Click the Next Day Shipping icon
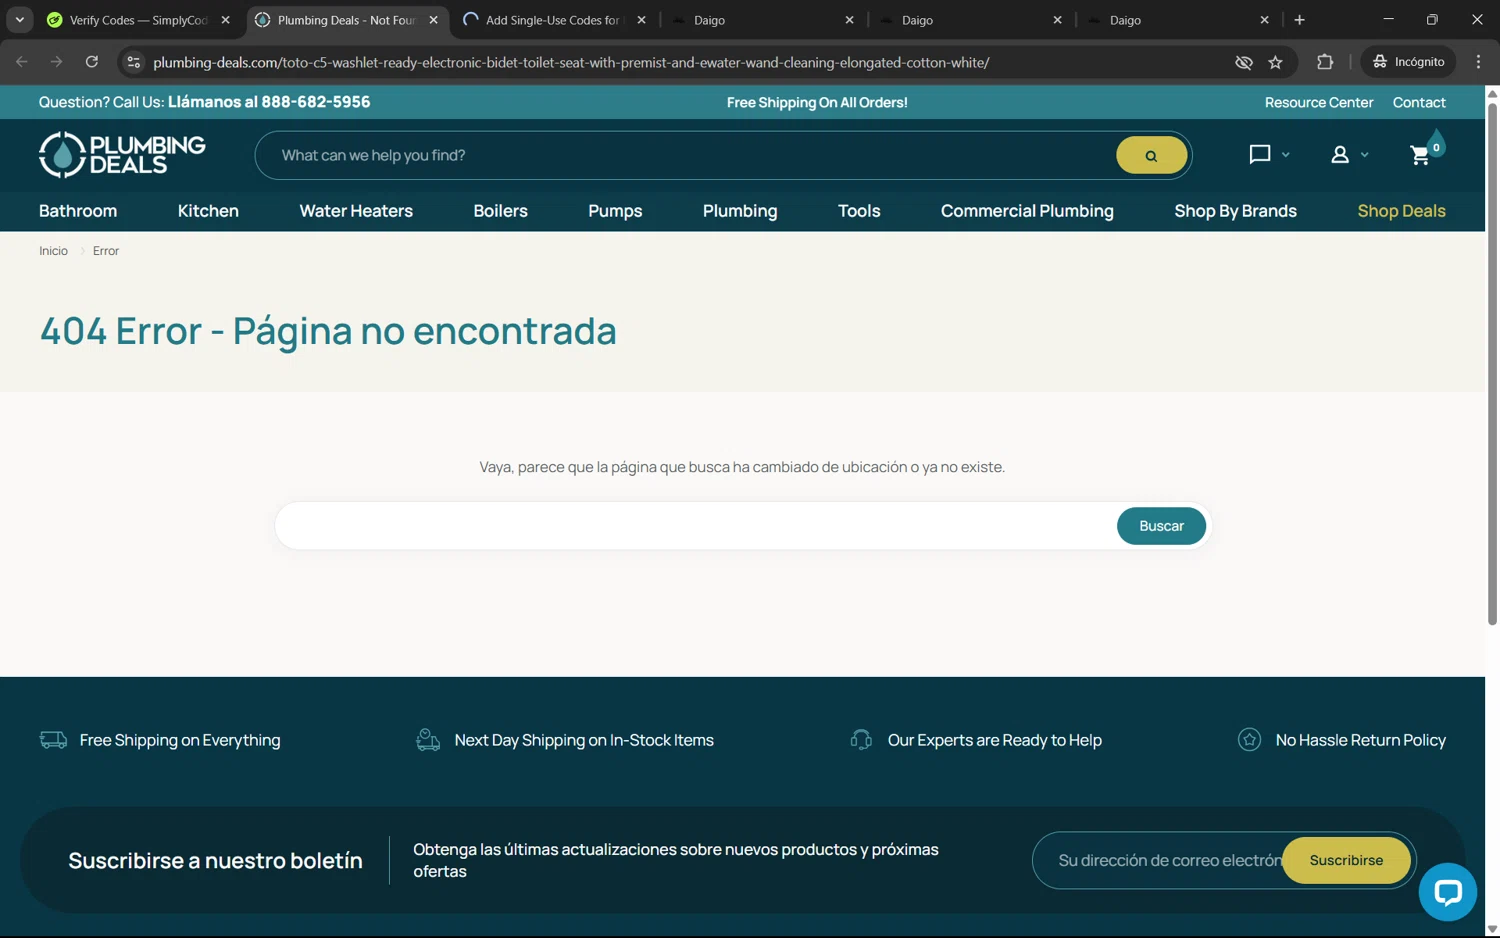The width and height of the screenshot is (1500, 938). pyautogui.click(x=428, y=740)
